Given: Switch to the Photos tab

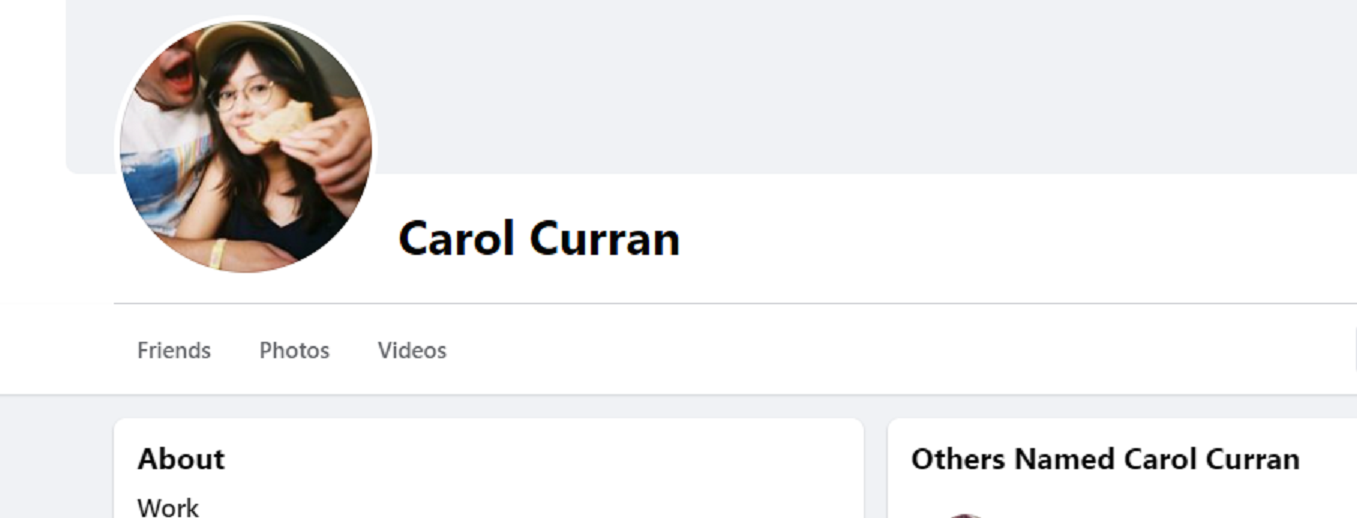Looking at the screenshot, I should (x=294, y=350).
